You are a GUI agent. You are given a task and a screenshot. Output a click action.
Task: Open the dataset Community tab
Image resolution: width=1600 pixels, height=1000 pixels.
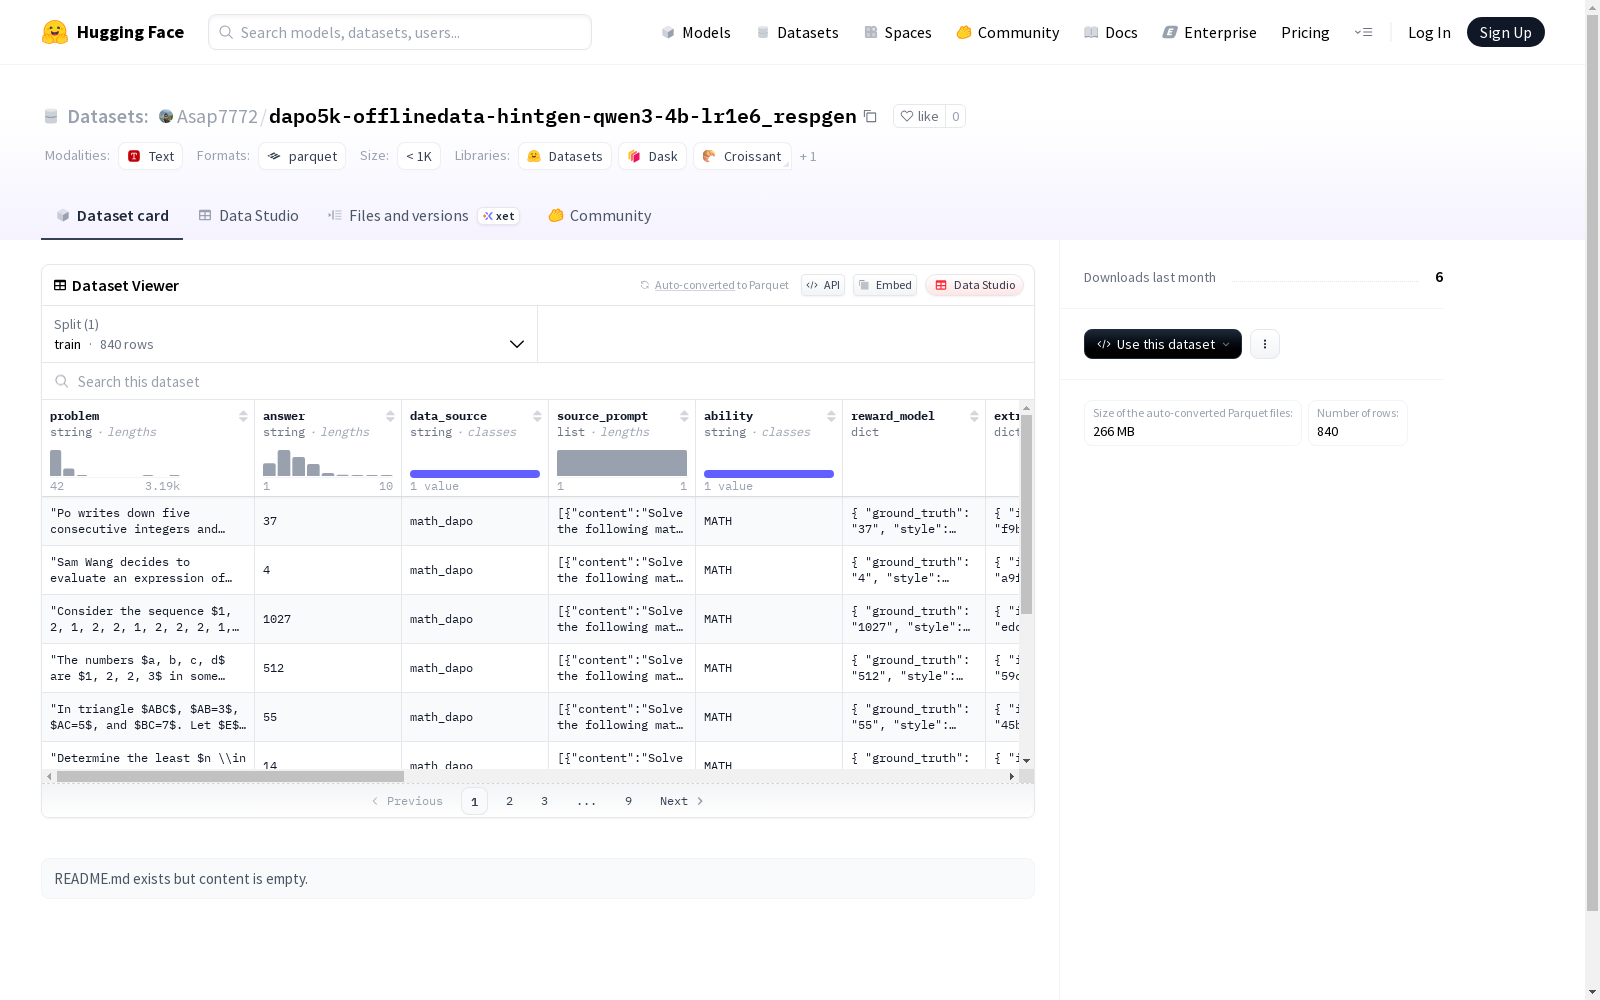[600, 216]
